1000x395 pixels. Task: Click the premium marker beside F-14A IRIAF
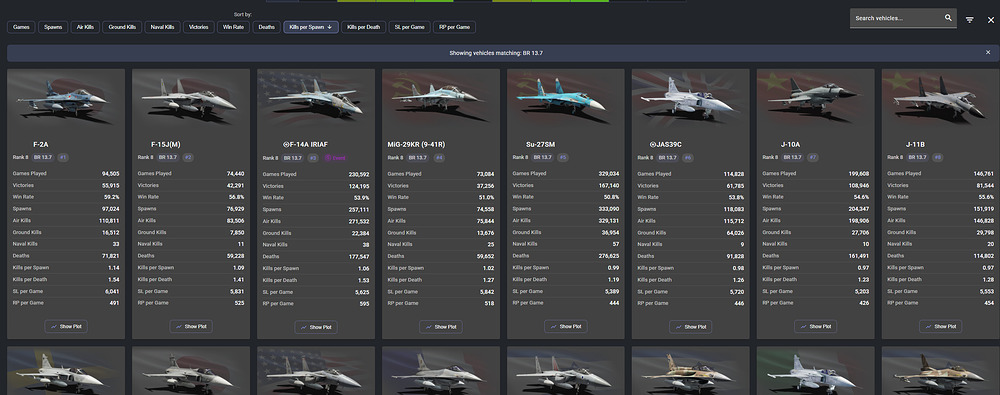tap(286, 144)
